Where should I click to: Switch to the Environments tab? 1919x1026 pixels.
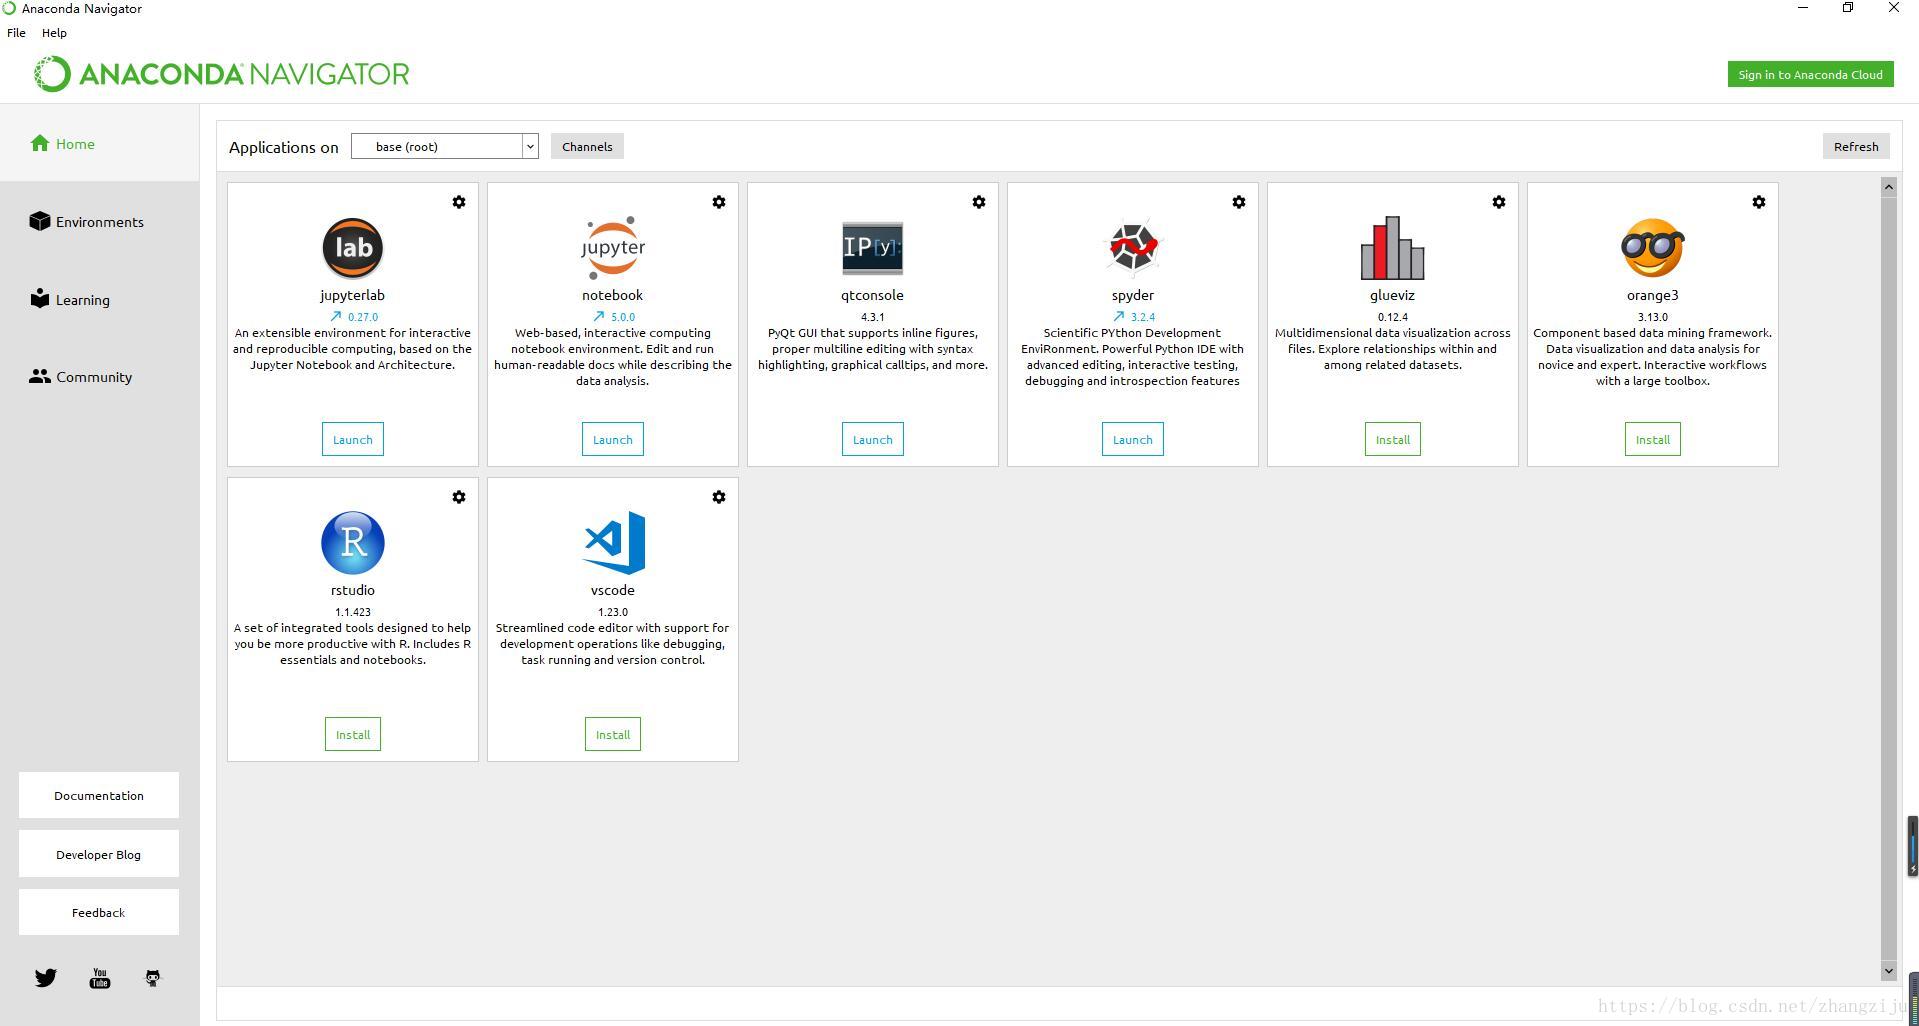click(x=100, y=221)
